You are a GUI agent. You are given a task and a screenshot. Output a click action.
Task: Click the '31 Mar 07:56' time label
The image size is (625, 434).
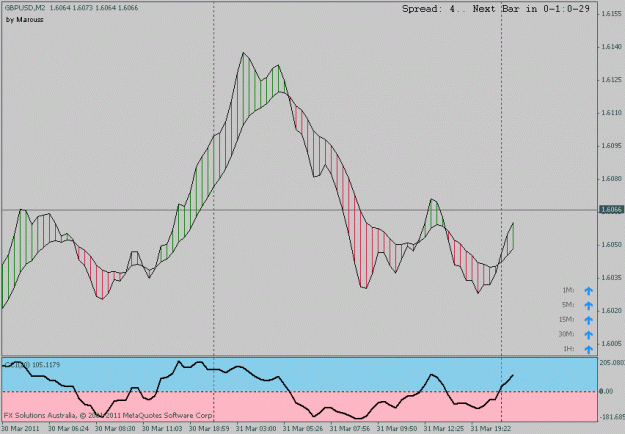point(350,429)
